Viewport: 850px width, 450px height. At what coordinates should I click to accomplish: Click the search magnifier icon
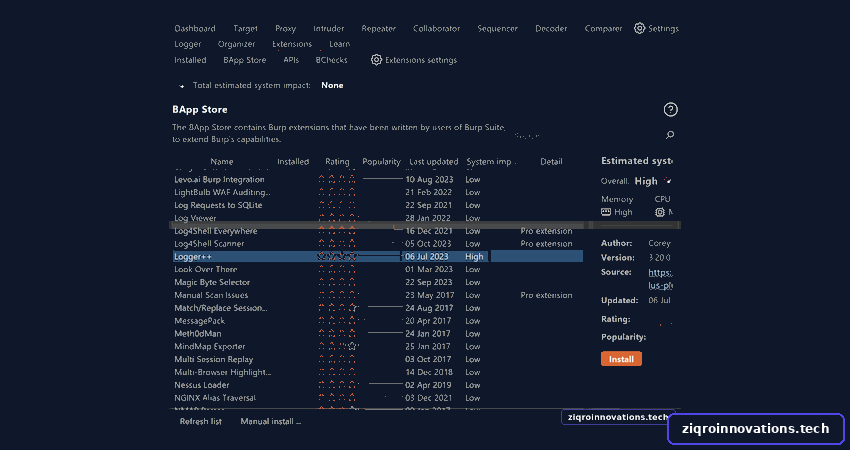pyautogui.click(x=670, y=134)
